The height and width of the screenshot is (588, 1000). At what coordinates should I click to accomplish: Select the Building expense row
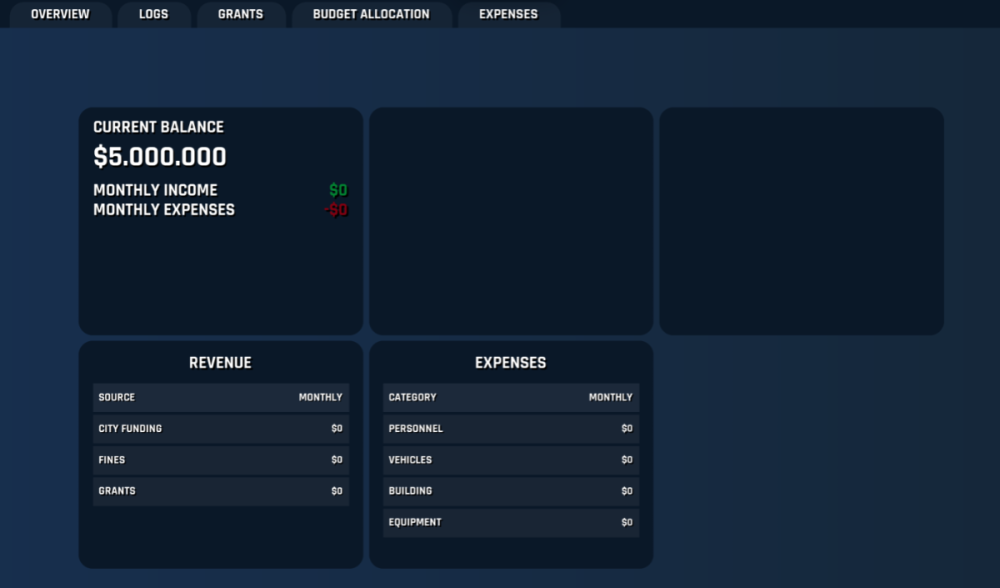(510, 491)
